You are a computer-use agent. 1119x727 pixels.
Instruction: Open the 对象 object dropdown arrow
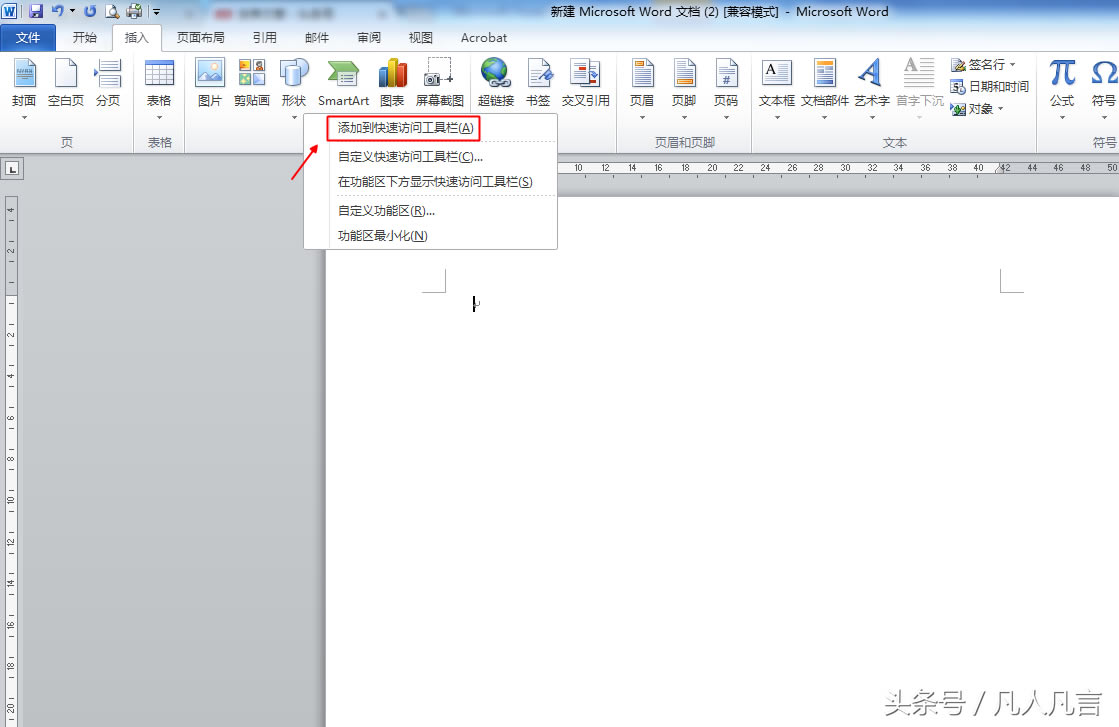[x=1000, y=109]
